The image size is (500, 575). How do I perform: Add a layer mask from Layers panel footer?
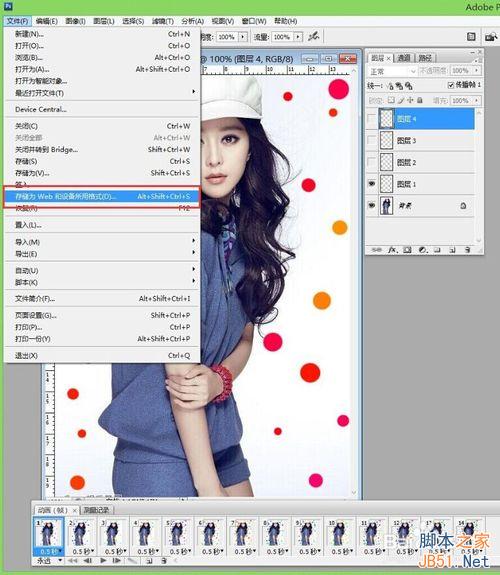click(x=407, y=250)
